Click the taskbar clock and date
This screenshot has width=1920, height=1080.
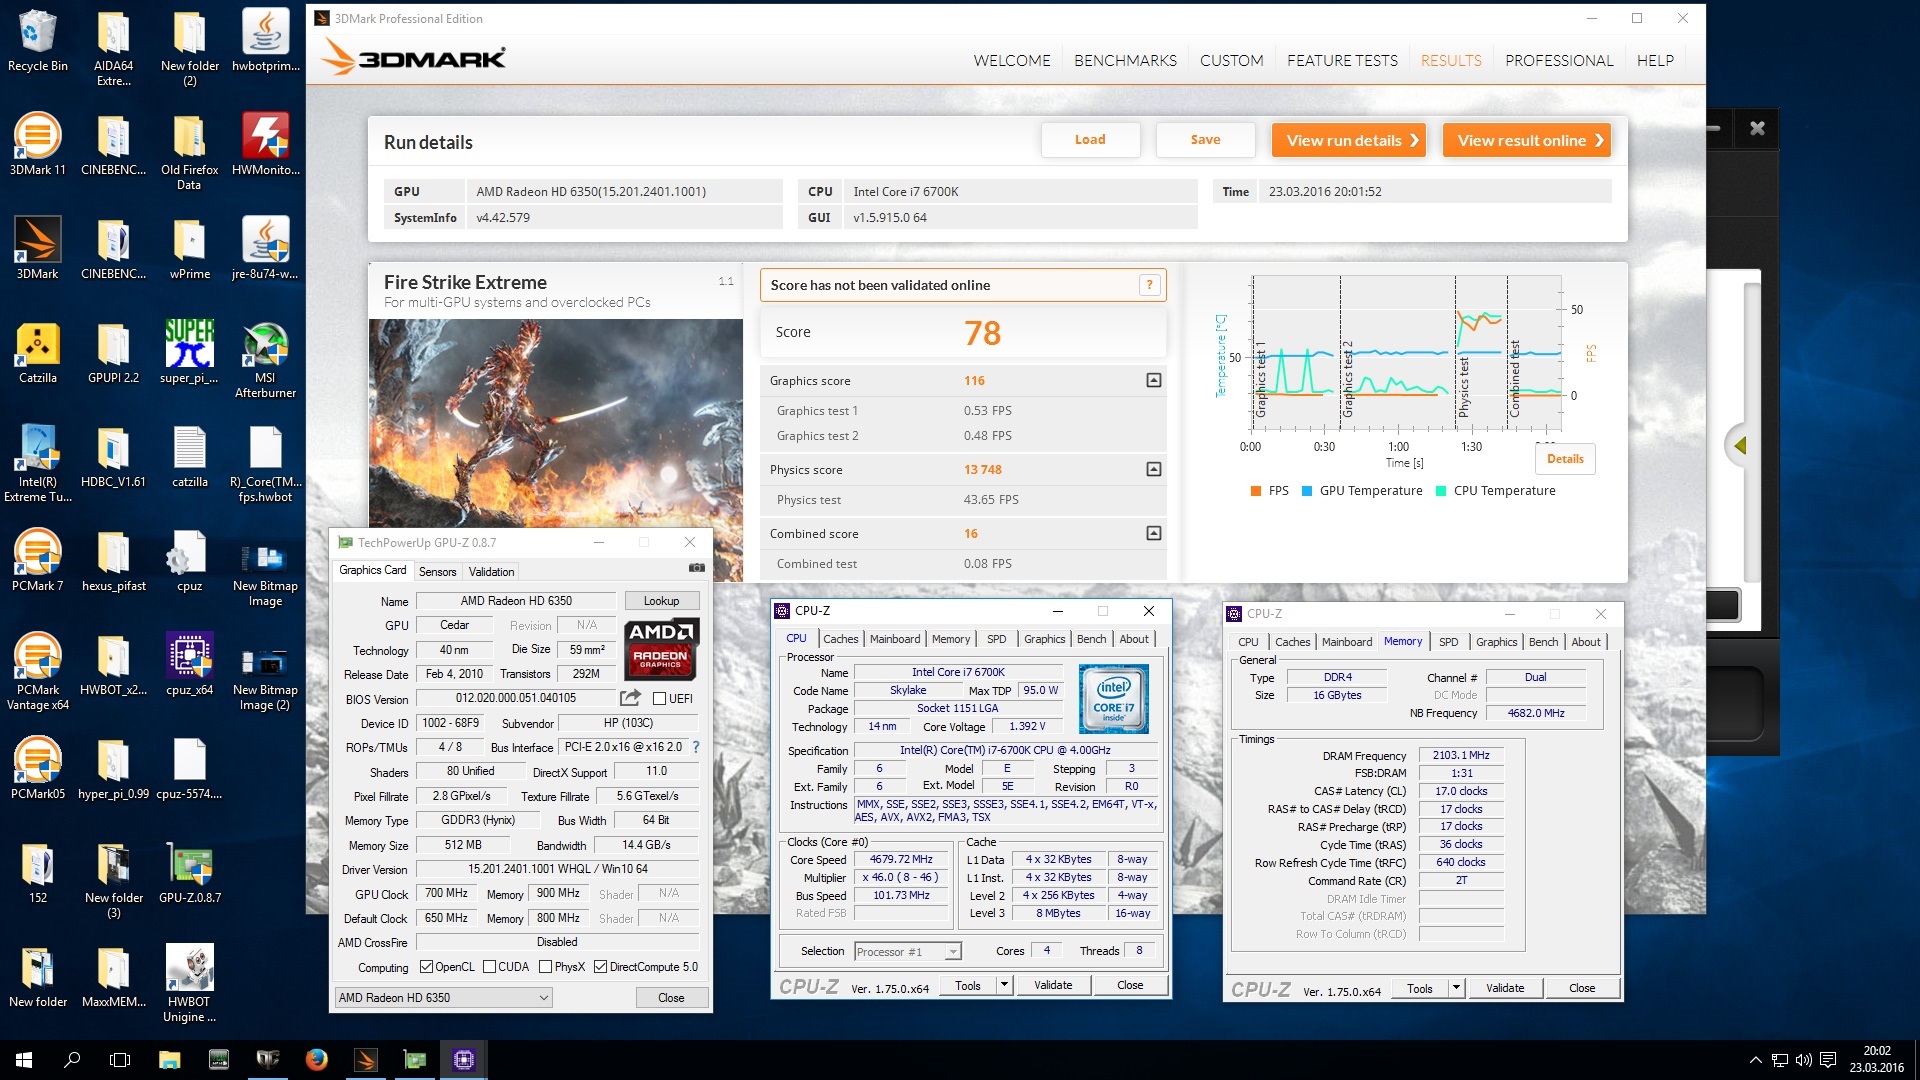click(1876, 1060)
